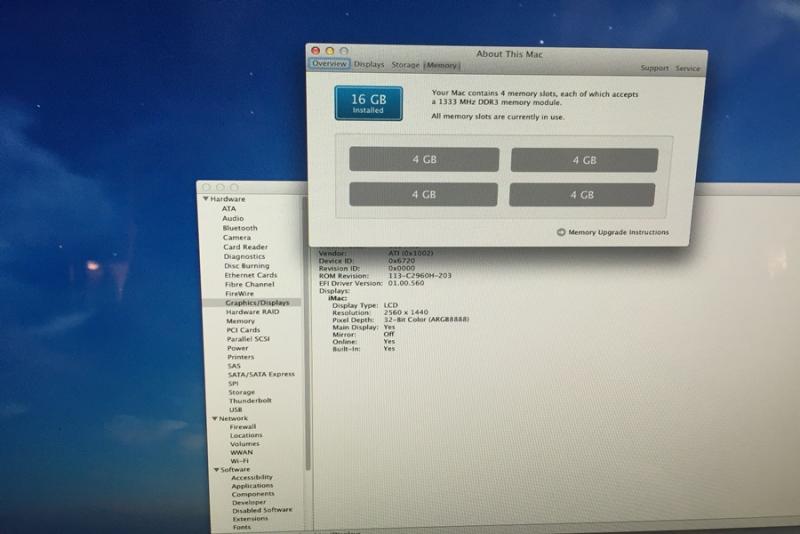Select Graphics/Displays in the sidebar
The height and width of the screenshot is (534, 800).
pos(257,302)
